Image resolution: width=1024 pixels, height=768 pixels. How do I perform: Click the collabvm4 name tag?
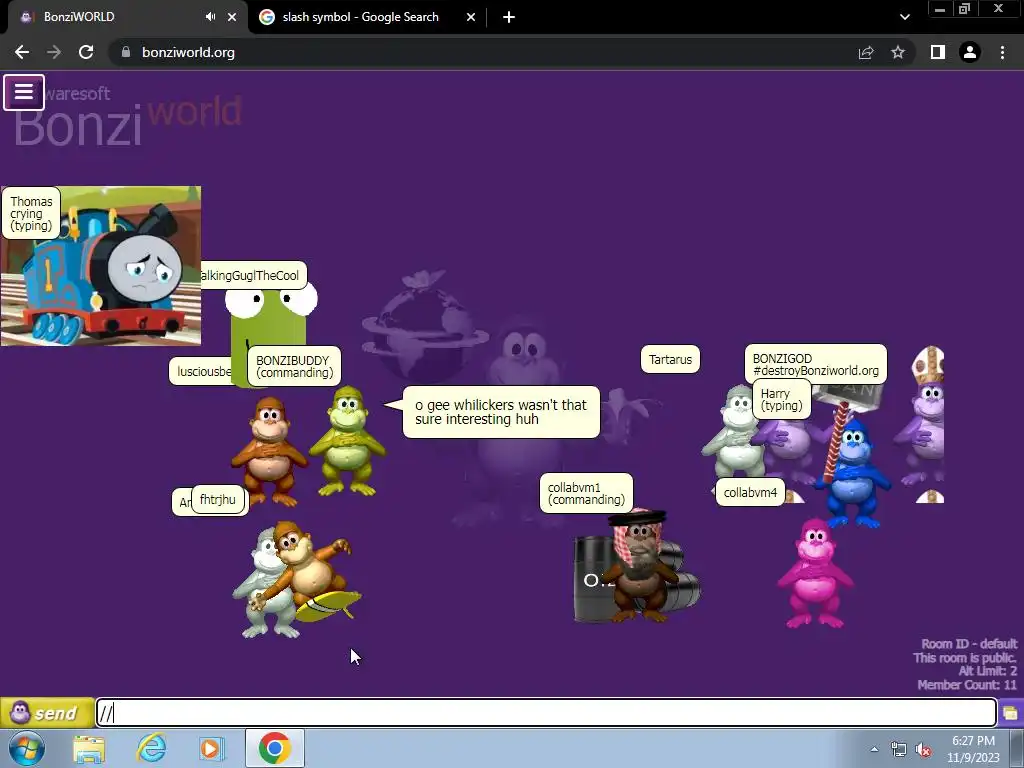(x=750, y=492)
